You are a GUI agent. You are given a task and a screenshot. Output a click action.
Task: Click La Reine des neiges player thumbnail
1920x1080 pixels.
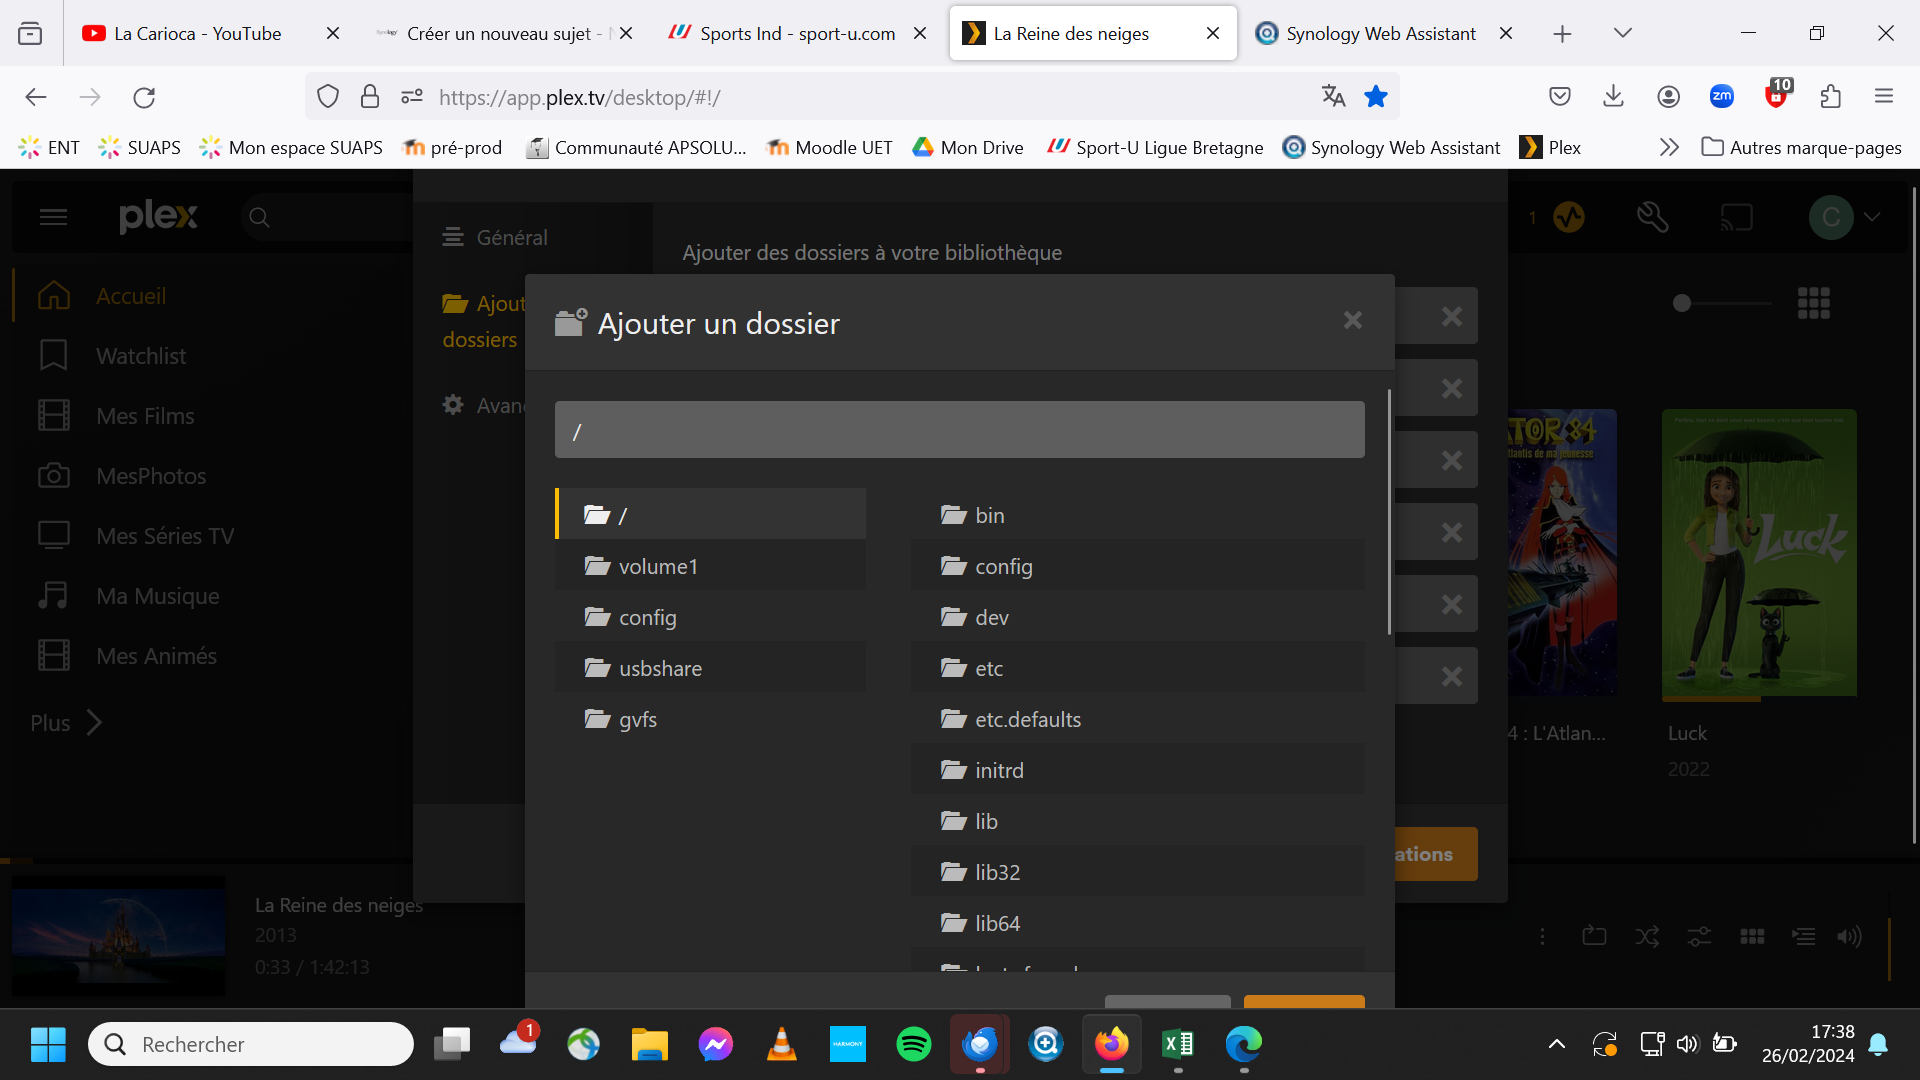click(118, 936)
